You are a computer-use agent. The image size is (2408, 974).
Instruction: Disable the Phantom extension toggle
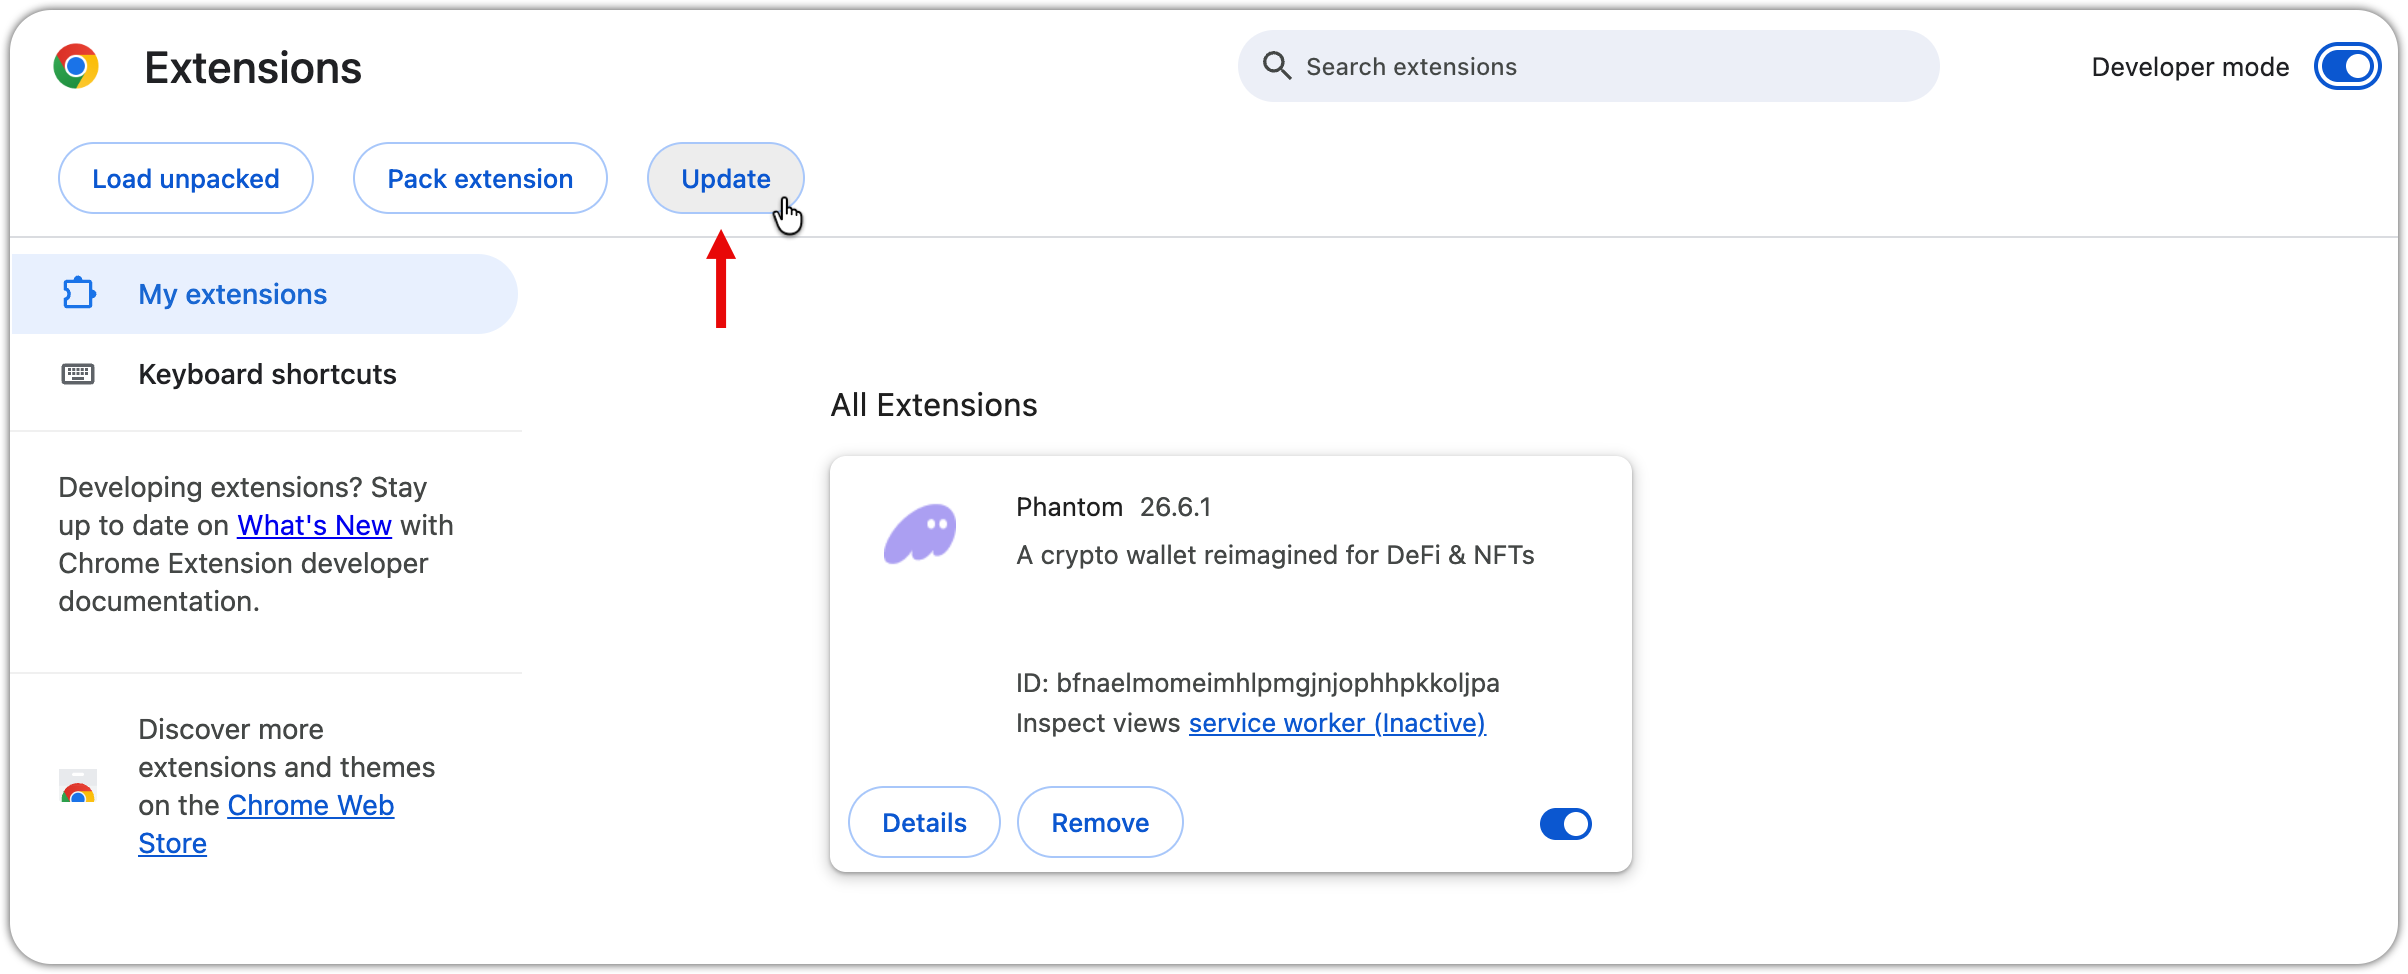click(x=1565, y=823)
